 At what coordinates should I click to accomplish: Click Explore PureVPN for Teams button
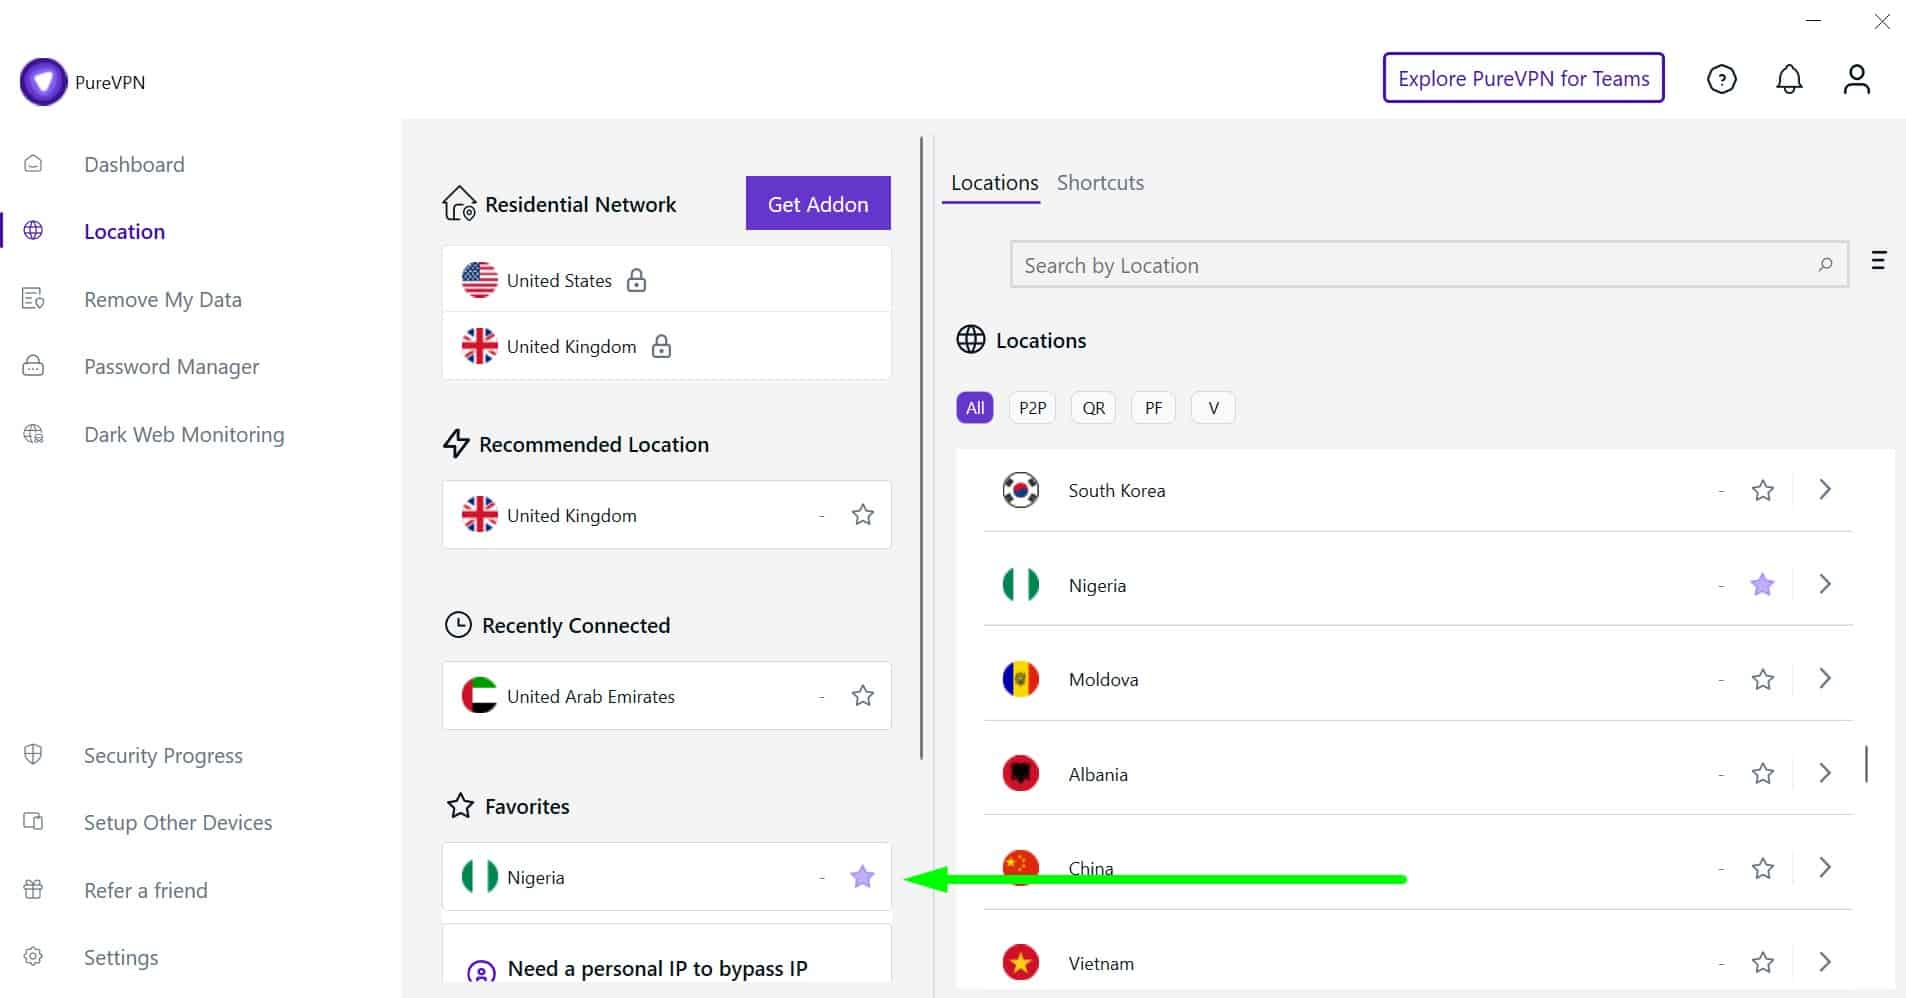coord(1523,78)
